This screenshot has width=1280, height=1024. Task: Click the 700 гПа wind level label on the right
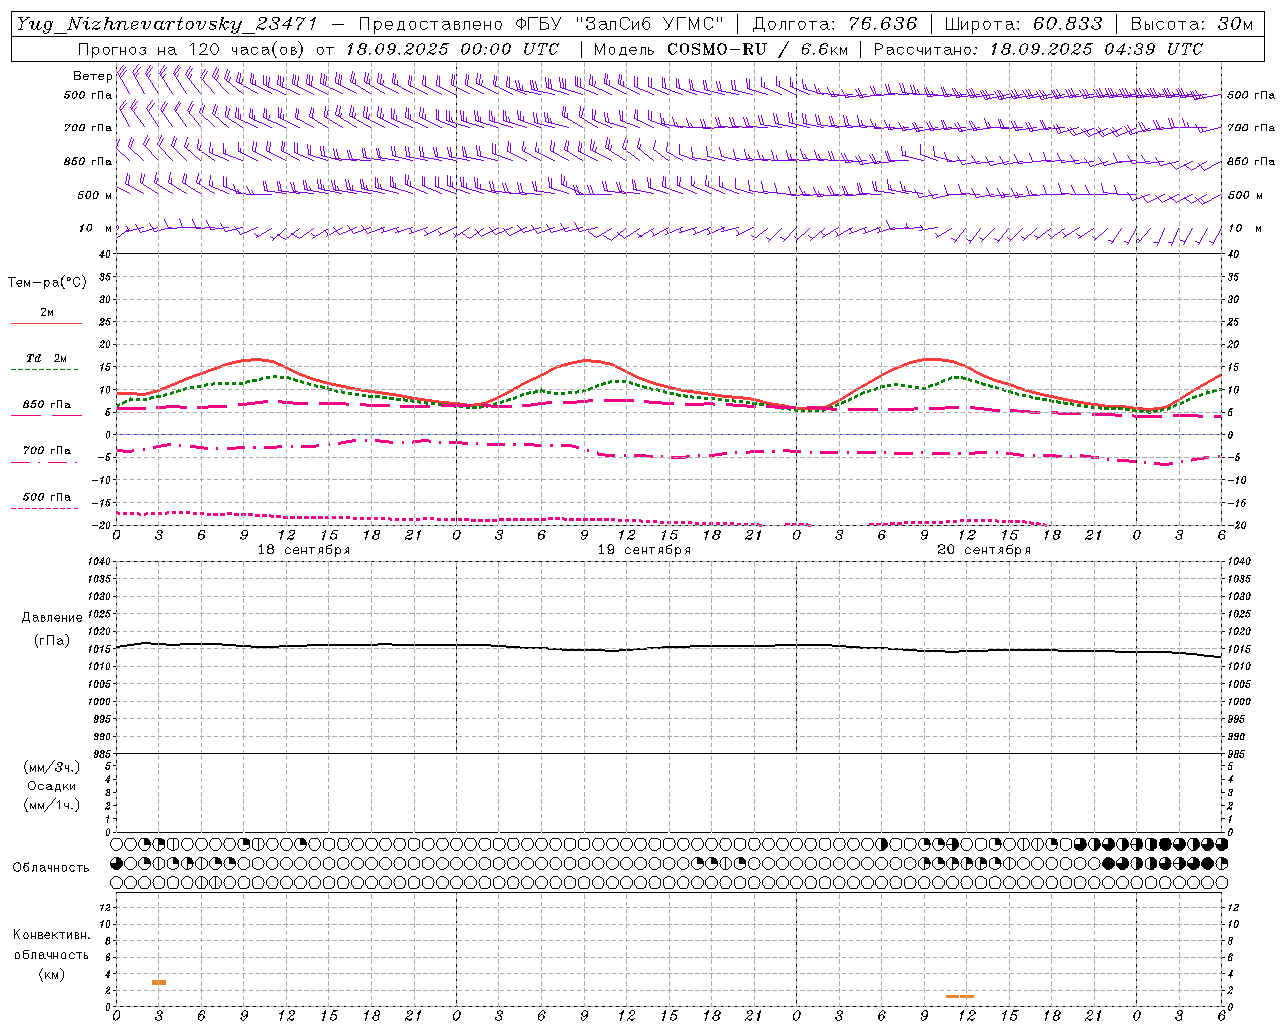[1251, 128]
